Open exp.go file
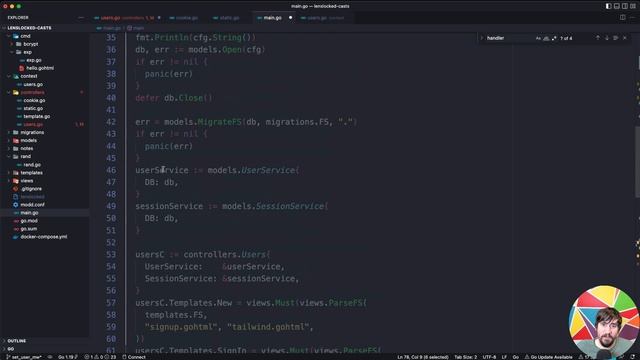Screen dimensions: 640x360 tap(45, 60)
